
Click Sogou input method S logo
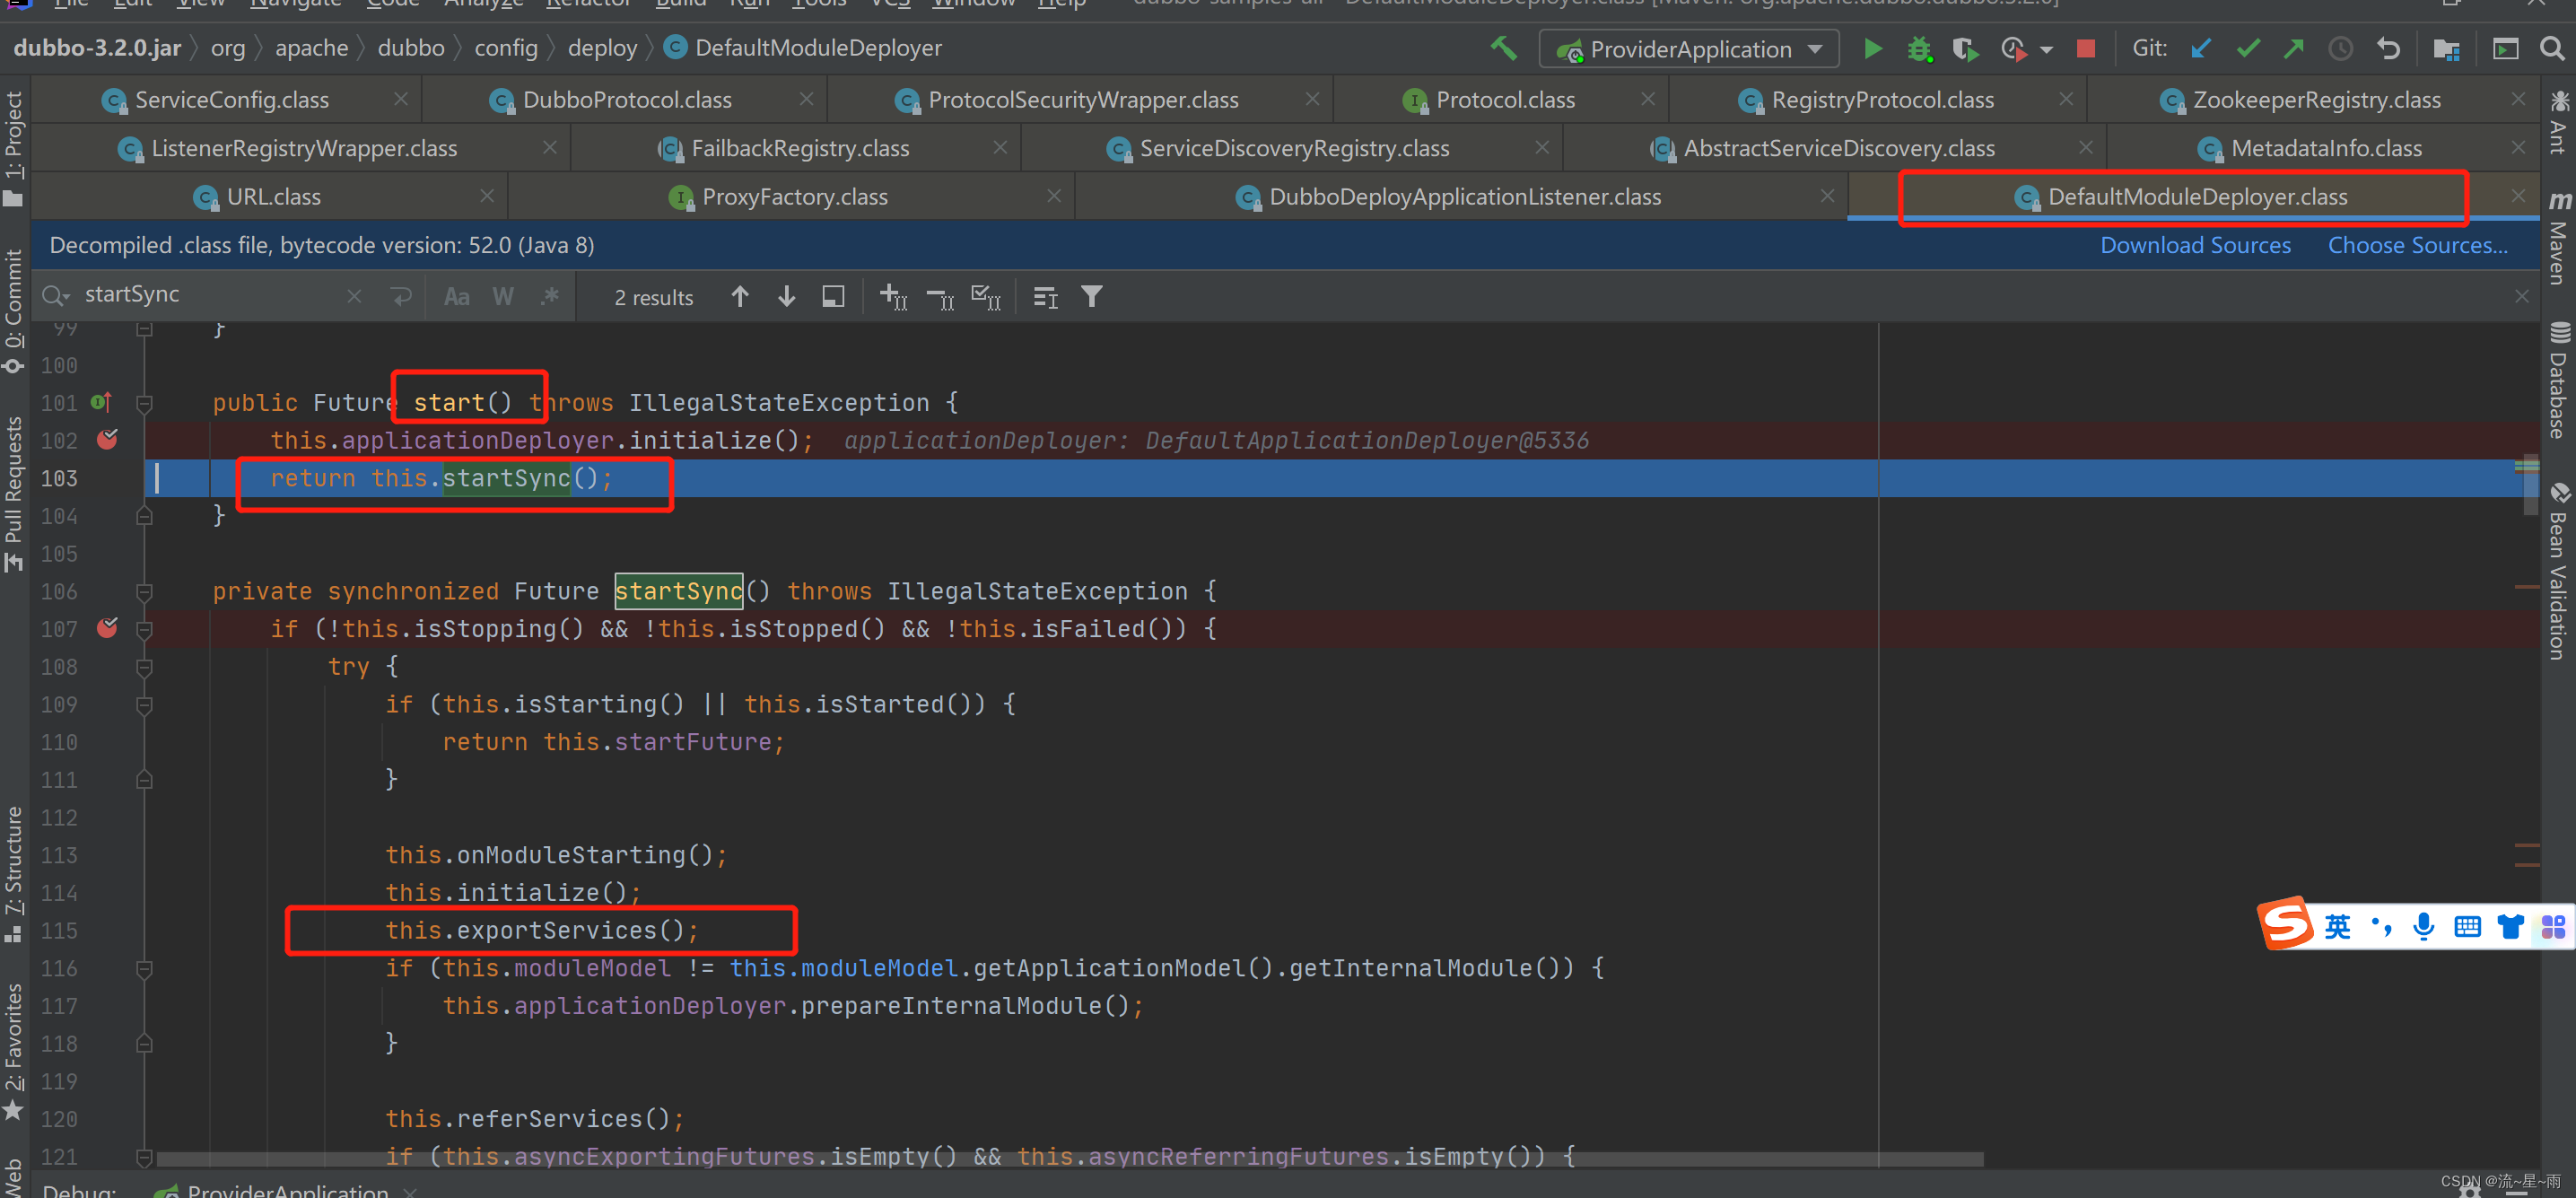2287,924
